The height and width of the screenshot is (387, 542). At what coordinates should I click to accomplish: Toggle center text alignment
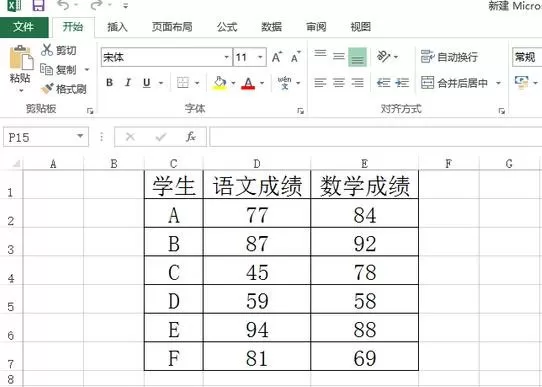[x=339, y=83]
